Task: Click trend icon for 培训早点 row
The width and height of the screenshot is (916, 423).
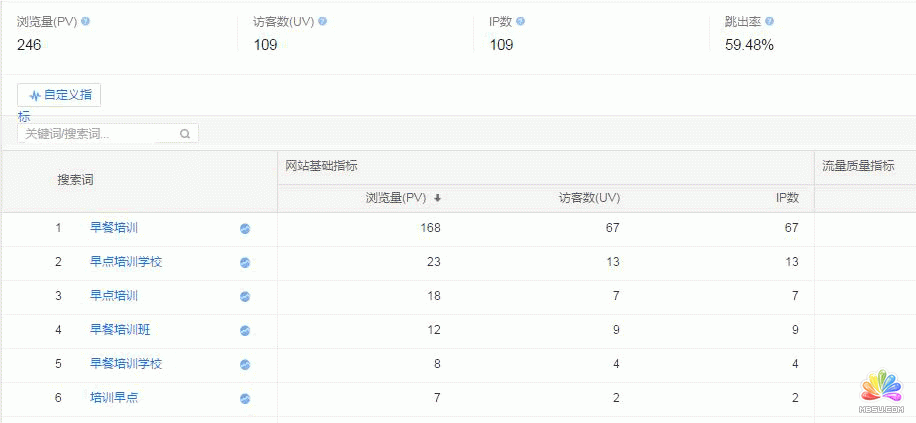Action: (245, 399)
